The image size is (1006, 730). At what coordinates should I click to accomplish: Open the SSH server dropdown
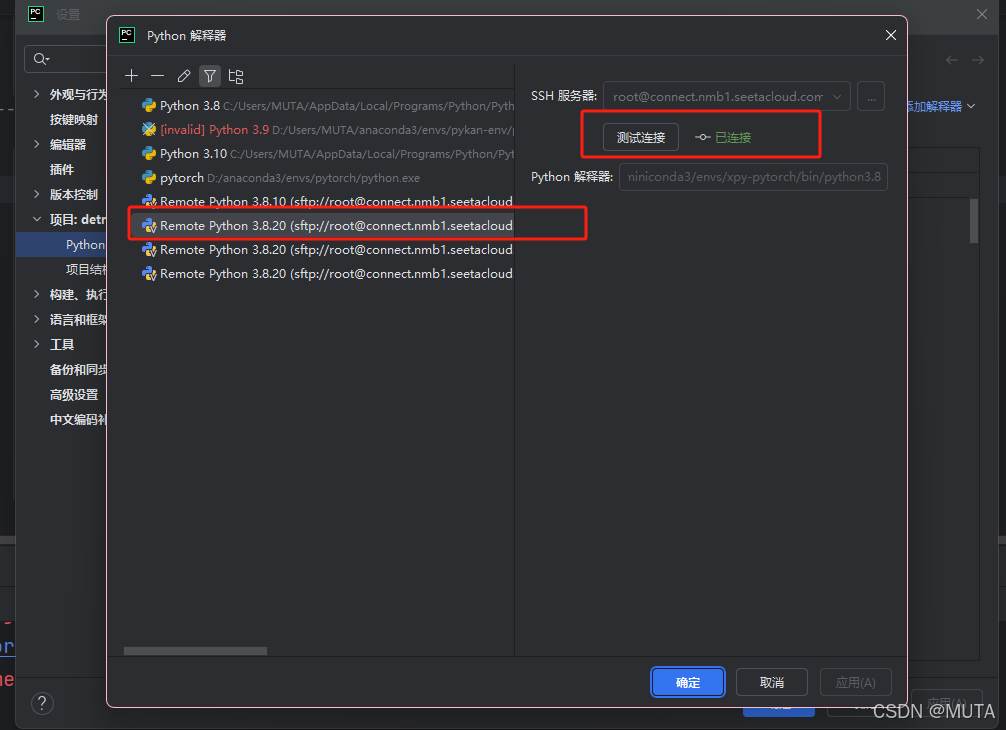[x=727, y=96]
